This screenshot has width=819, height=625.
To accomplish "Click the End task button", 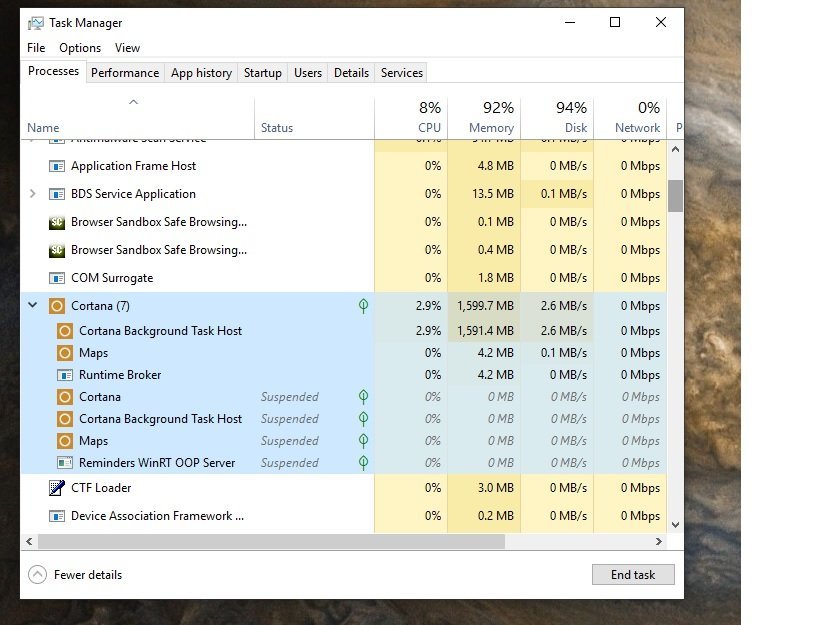I will click(633, 575).
